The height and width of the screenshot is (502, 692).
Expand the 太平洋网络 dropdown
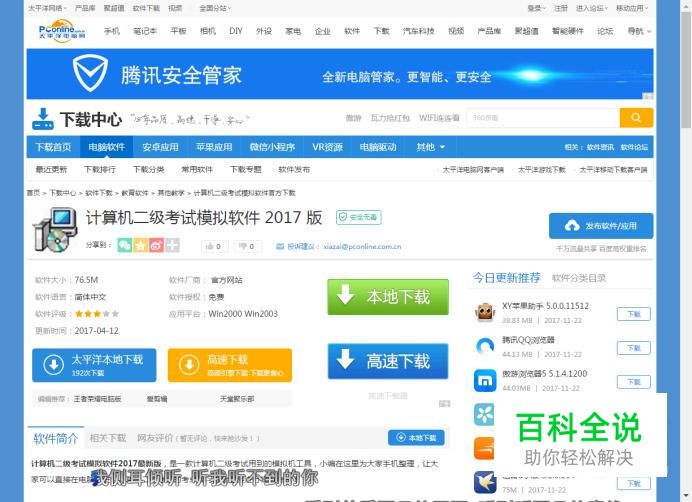[x=47, y=8]
